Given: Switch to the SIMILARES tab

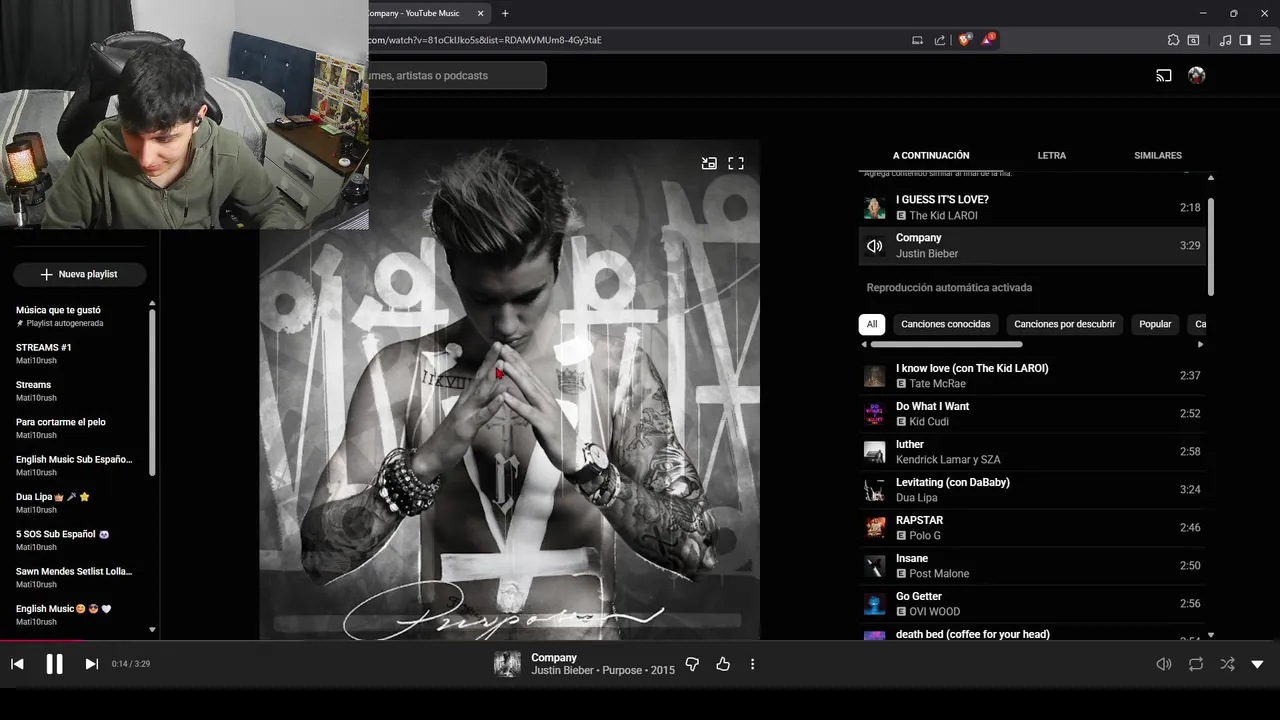Looking at the screenshot, I should click(x=1158, y=156).
